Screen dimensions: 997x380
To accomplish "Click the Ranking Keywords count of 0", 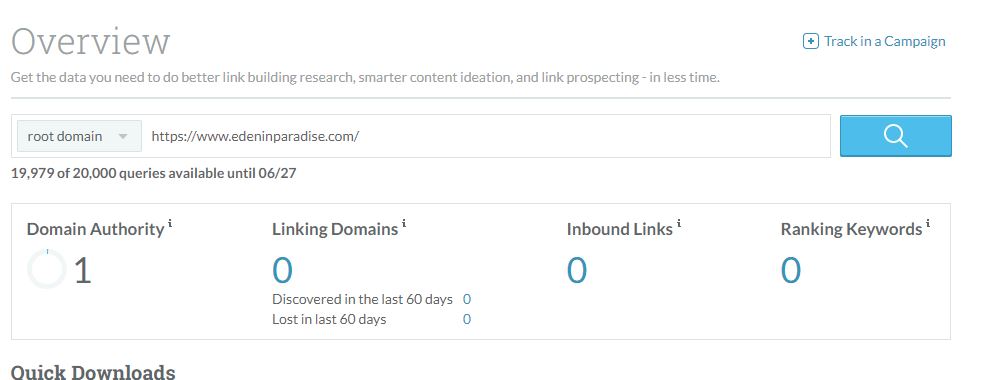I will click(791, 270).
